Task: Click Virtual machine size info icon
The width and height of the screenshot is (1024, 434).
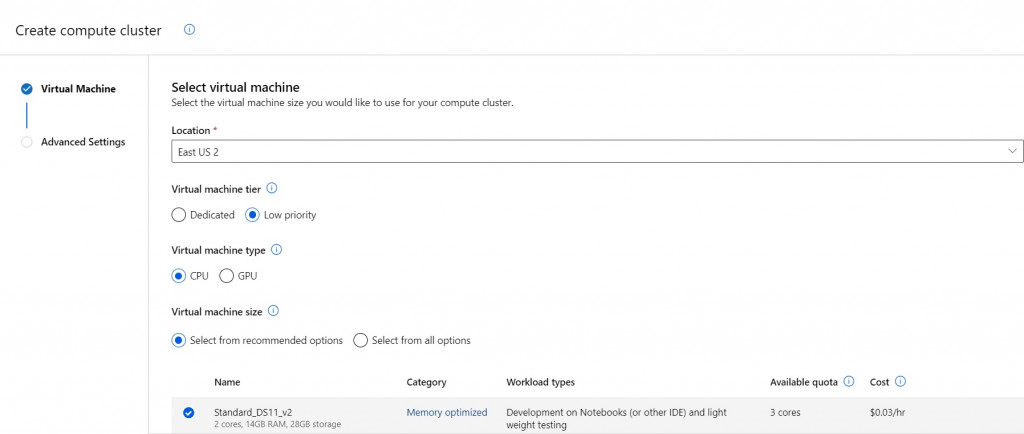Action: tap(273, 311)
